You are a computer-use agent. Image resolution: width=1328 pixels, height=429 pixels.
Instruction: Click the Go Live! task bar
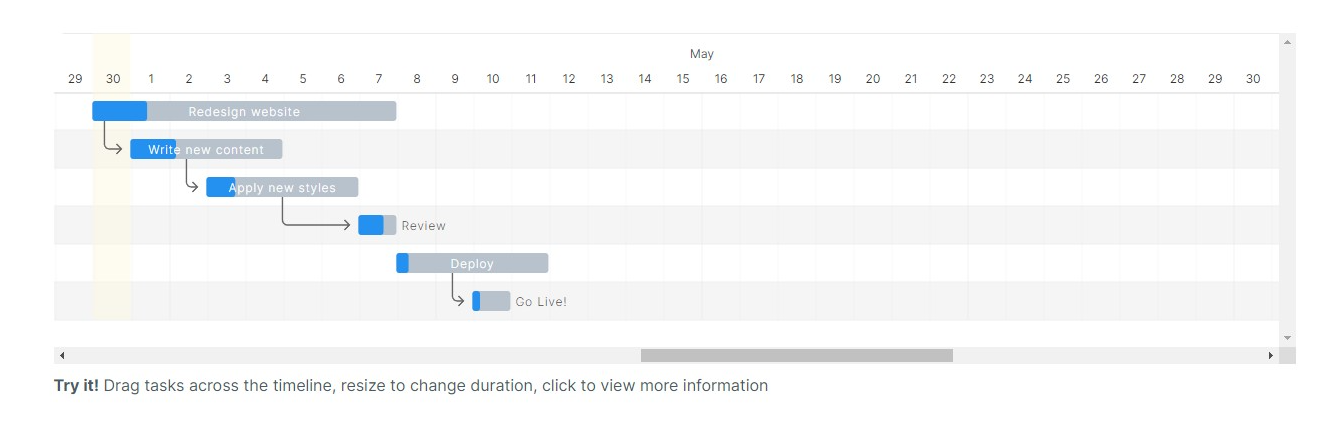[x=492, y=302]
